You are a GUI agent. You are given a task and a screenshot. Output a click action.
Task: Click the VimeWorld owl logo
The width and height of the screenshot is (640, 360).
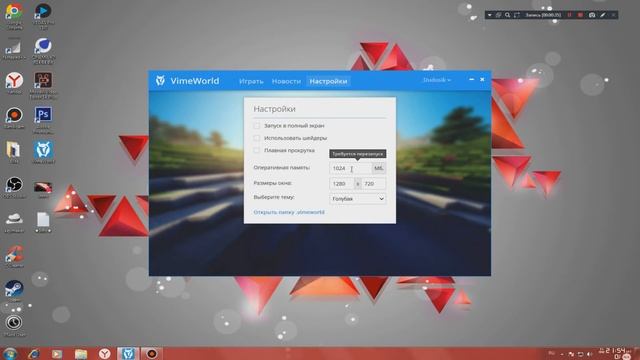(x=160, y=80)
